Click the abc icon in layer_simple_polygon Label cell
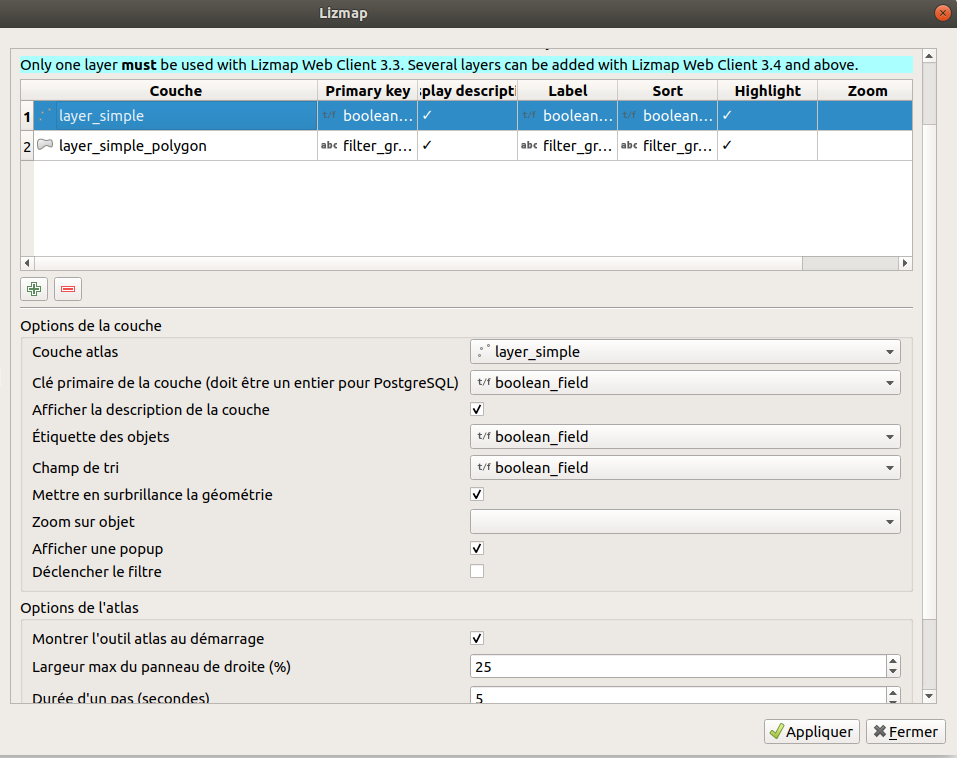 click(x=529, y=144)
